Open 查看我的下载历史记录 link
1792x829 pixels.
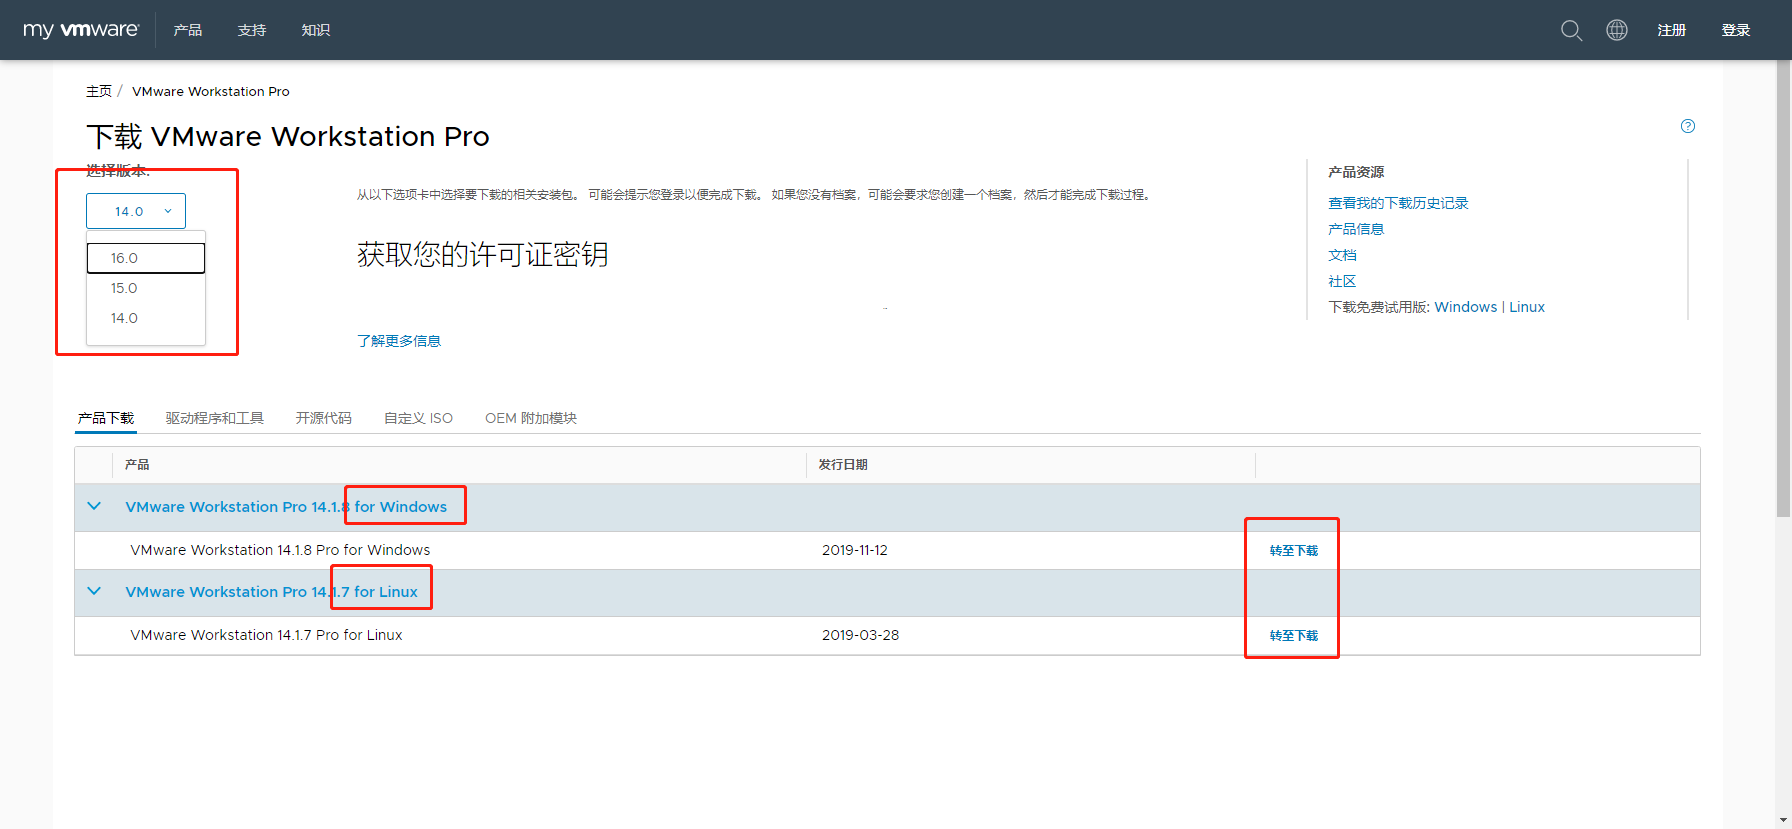pos(1398,203)
